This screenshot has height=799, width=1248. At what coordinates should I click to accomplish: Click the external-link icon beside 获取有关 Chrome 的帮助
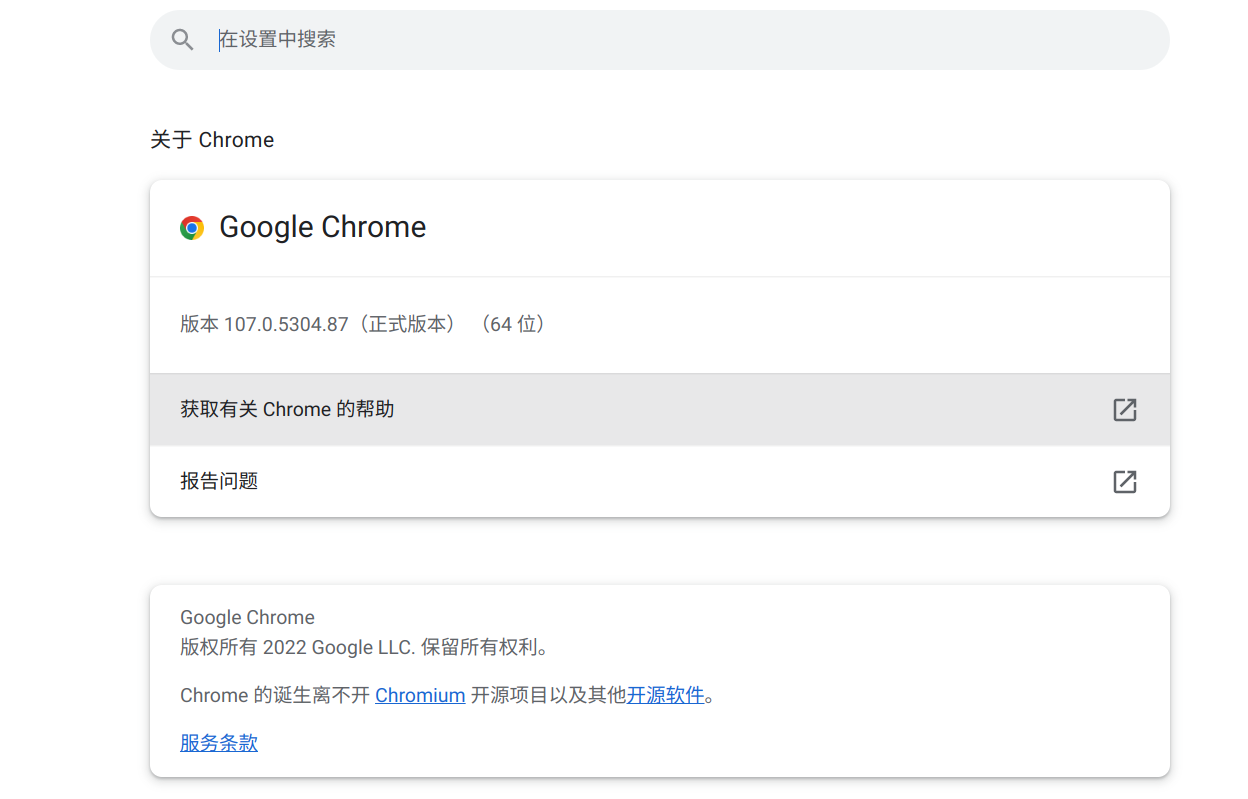1125,410
